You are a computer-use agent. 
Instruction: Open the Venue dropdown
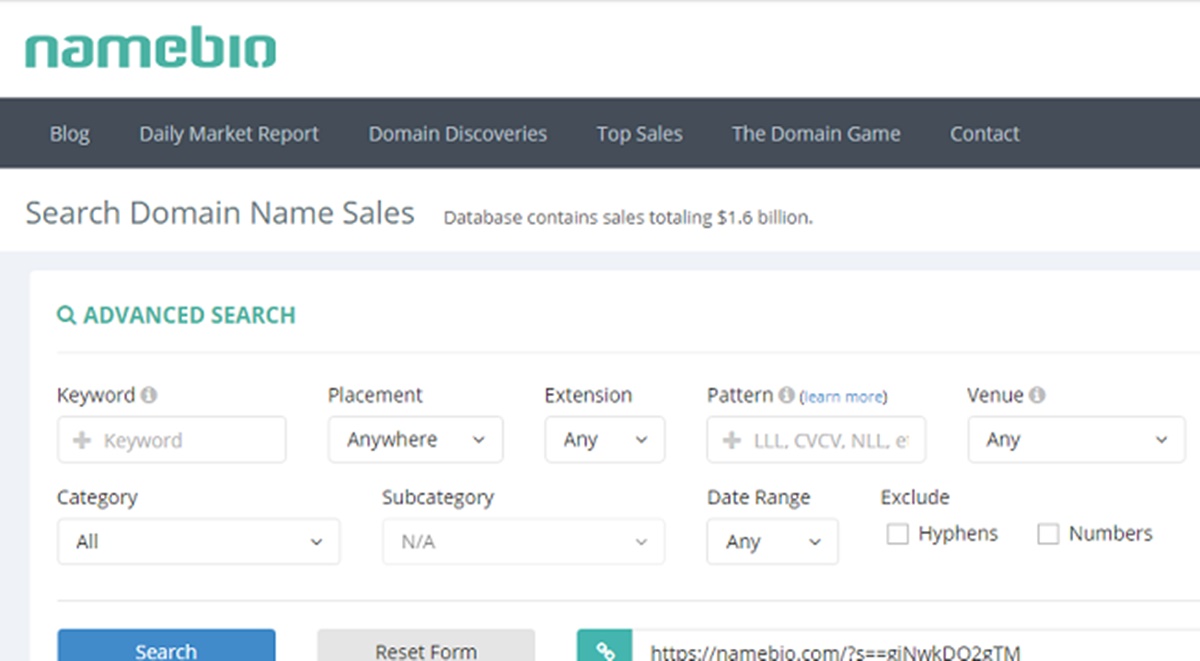[1076, 440]
